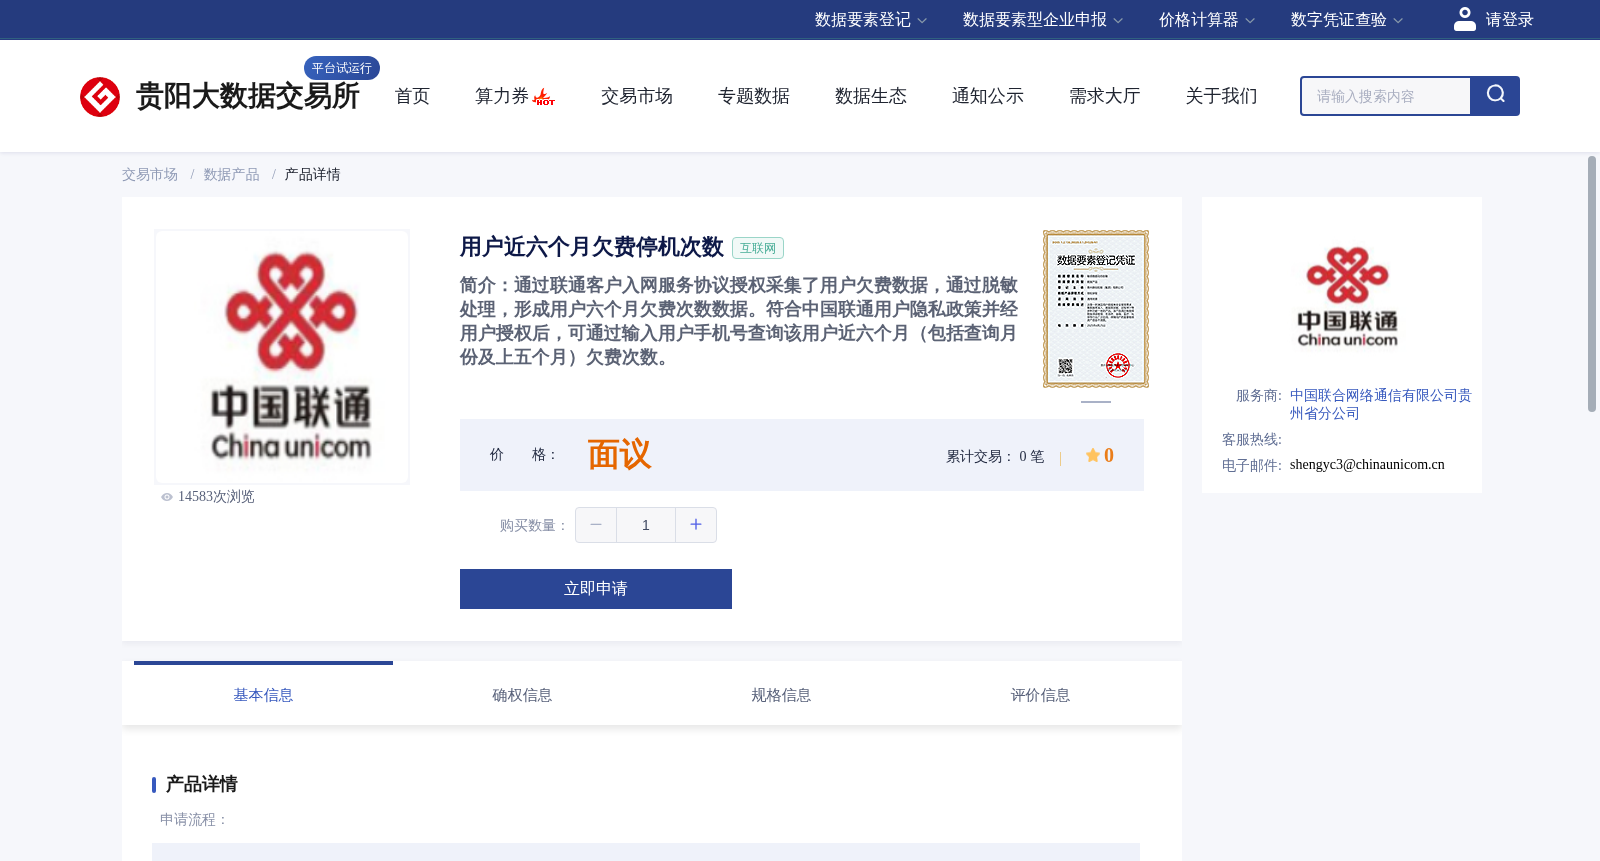Click the email shengyc3@chinaunicom.cn

click(1367, 465)
